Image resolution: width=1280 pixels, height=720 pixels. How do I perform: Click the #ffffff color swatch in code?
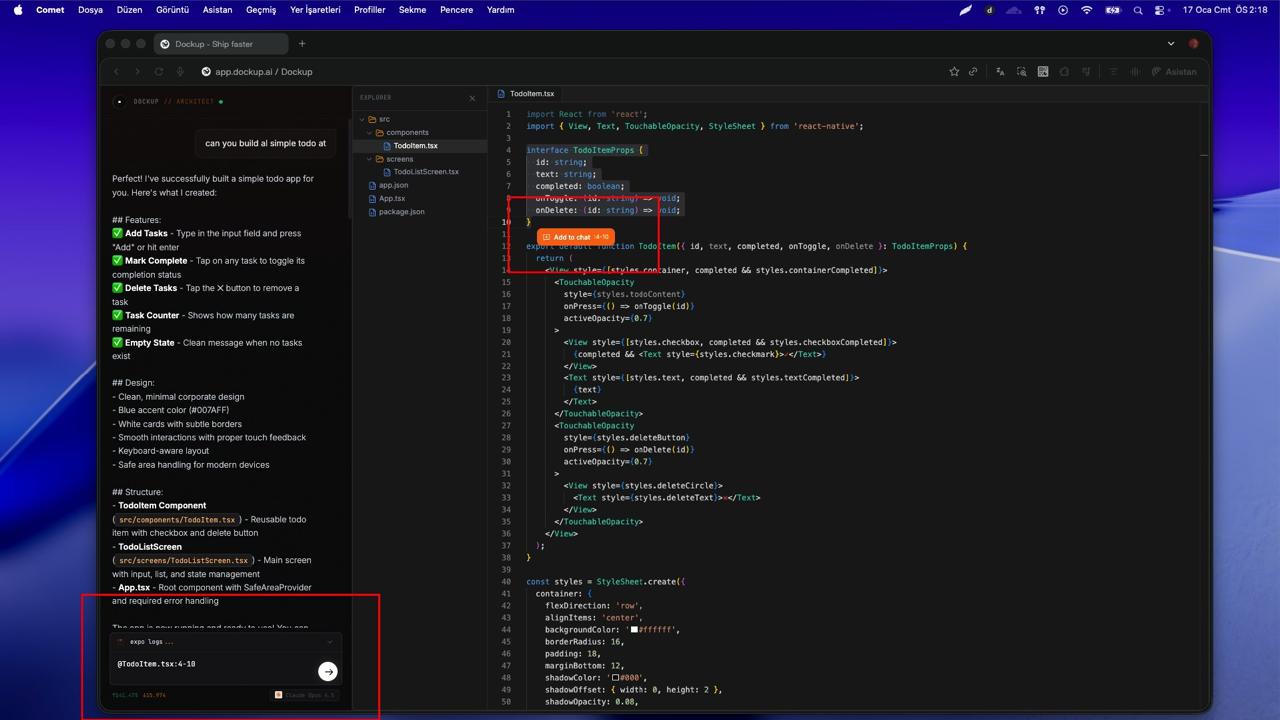634,630
